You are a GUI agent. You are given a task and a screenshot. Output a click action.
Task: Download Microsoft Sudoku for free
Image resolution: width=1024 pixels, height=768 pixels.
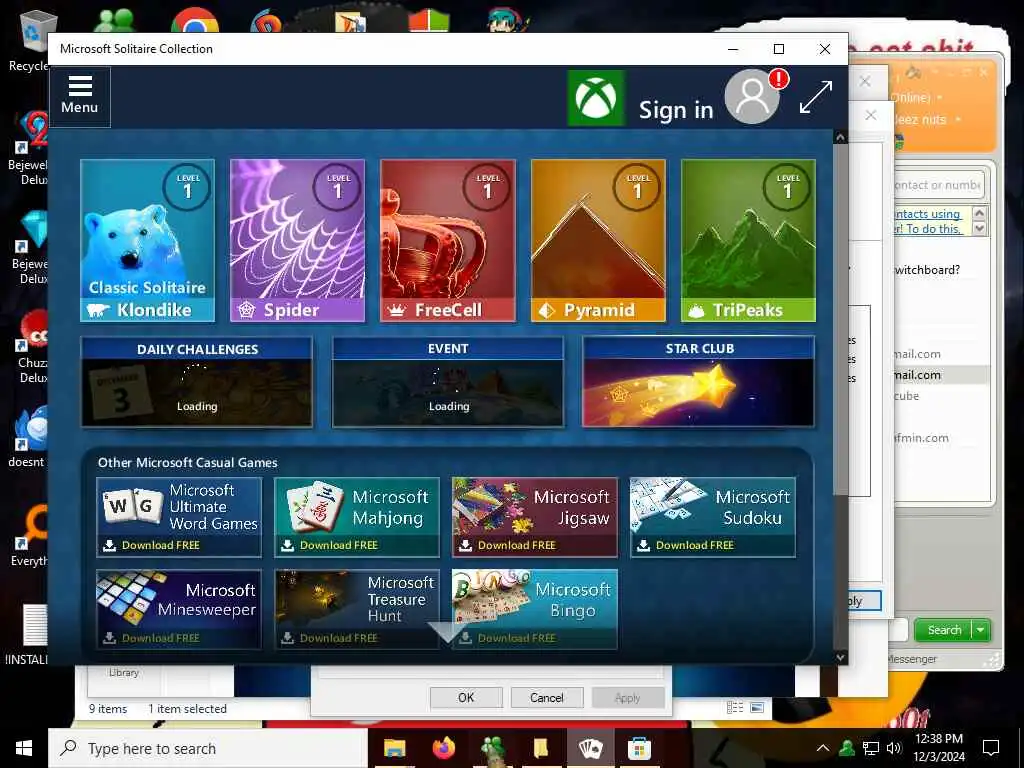pyautogui.click(x=712, y=517)
